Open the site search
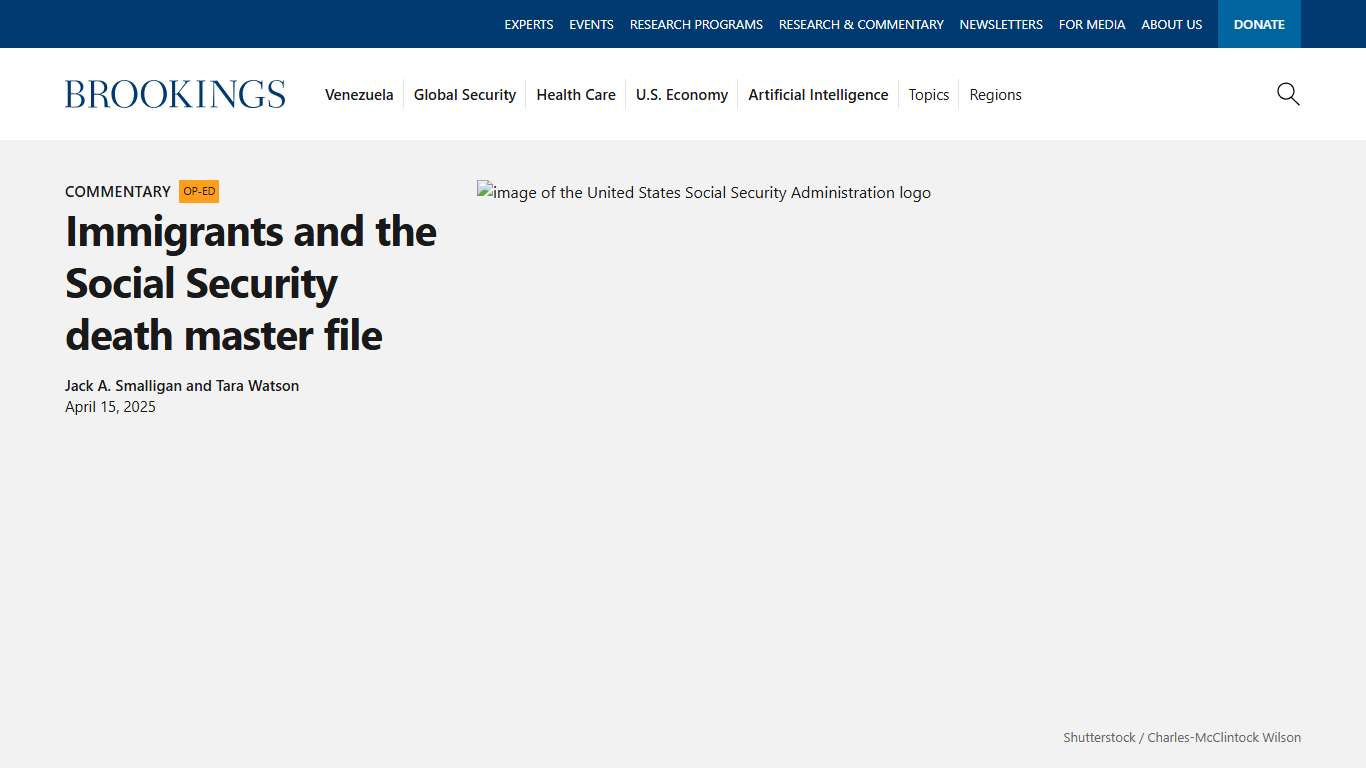This screenshot has width=1366, height=768. click(x=1288, y=94)
